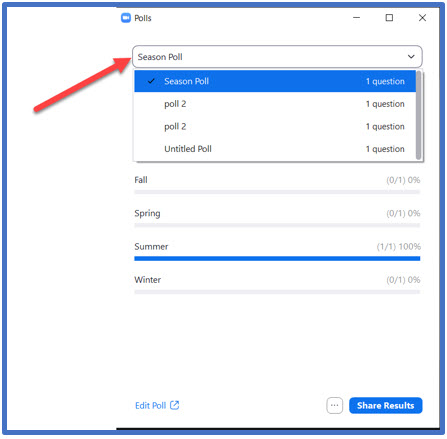Click the Winter result bar
Image resolution: width=447 pixels, height=439 pixels.
click(x=277, y=292)
